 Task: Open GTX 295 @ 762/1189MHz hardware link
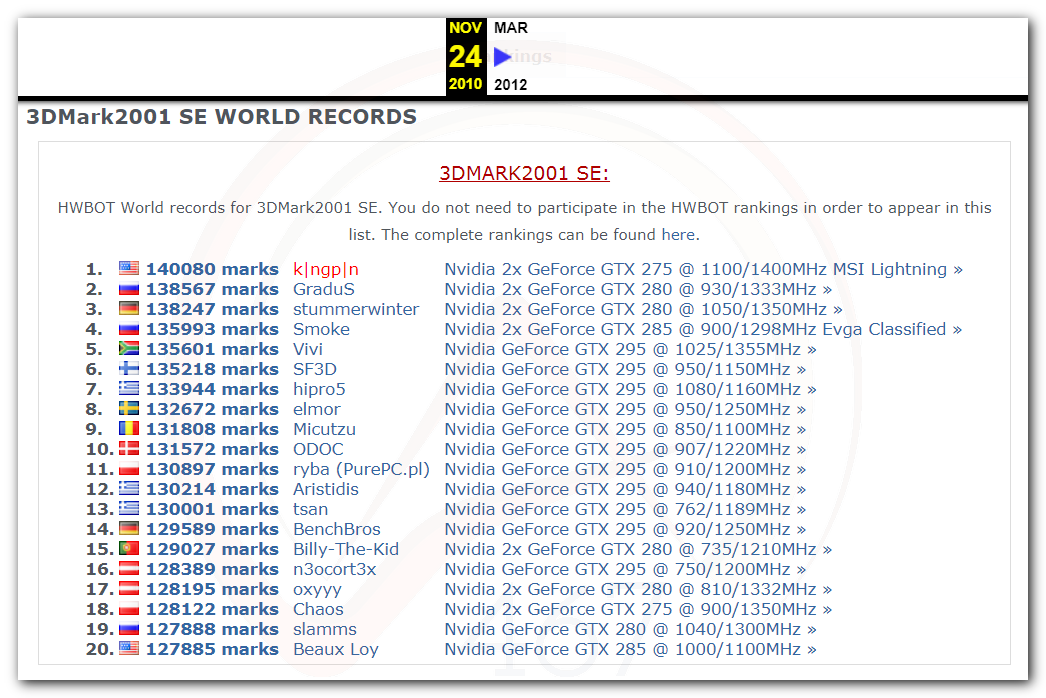[x=625, y=509]
